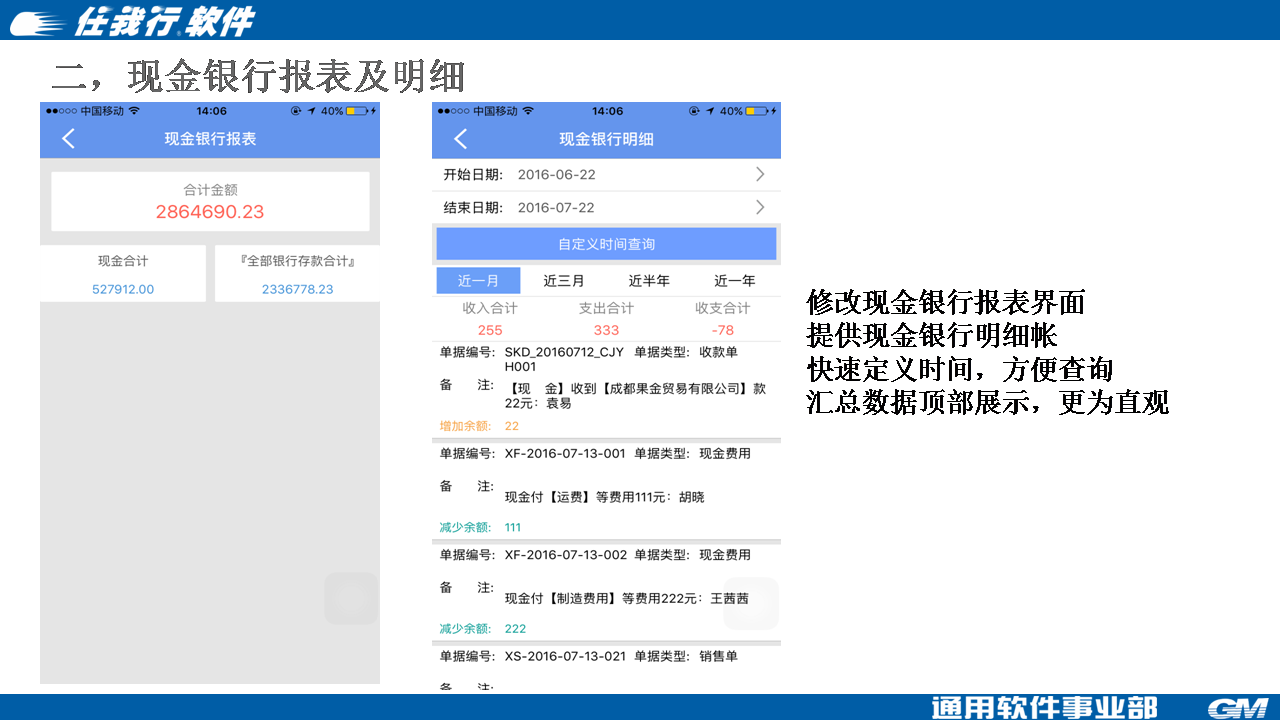Tap the assistive touch button on left phone
Viewport: 1280px width, 720px height.
[351, 598]
